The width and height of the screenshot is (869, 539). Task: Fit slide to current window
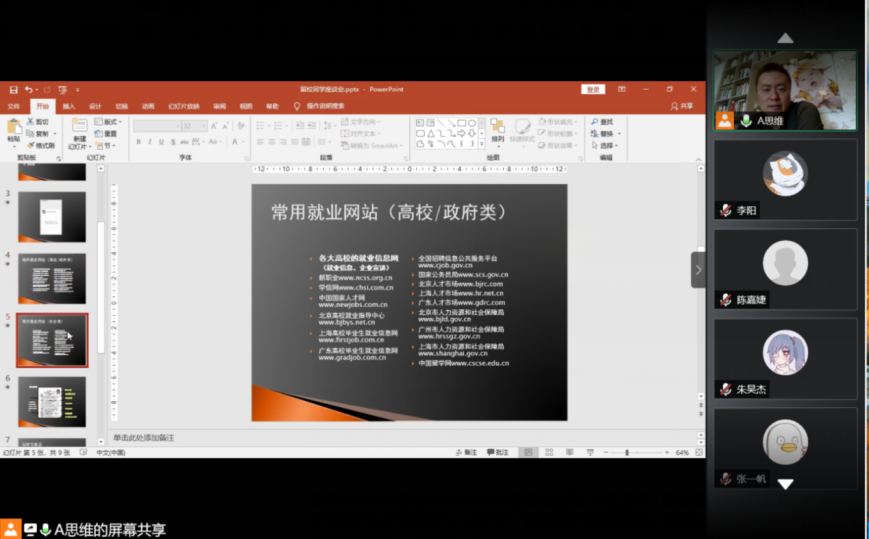699,453
